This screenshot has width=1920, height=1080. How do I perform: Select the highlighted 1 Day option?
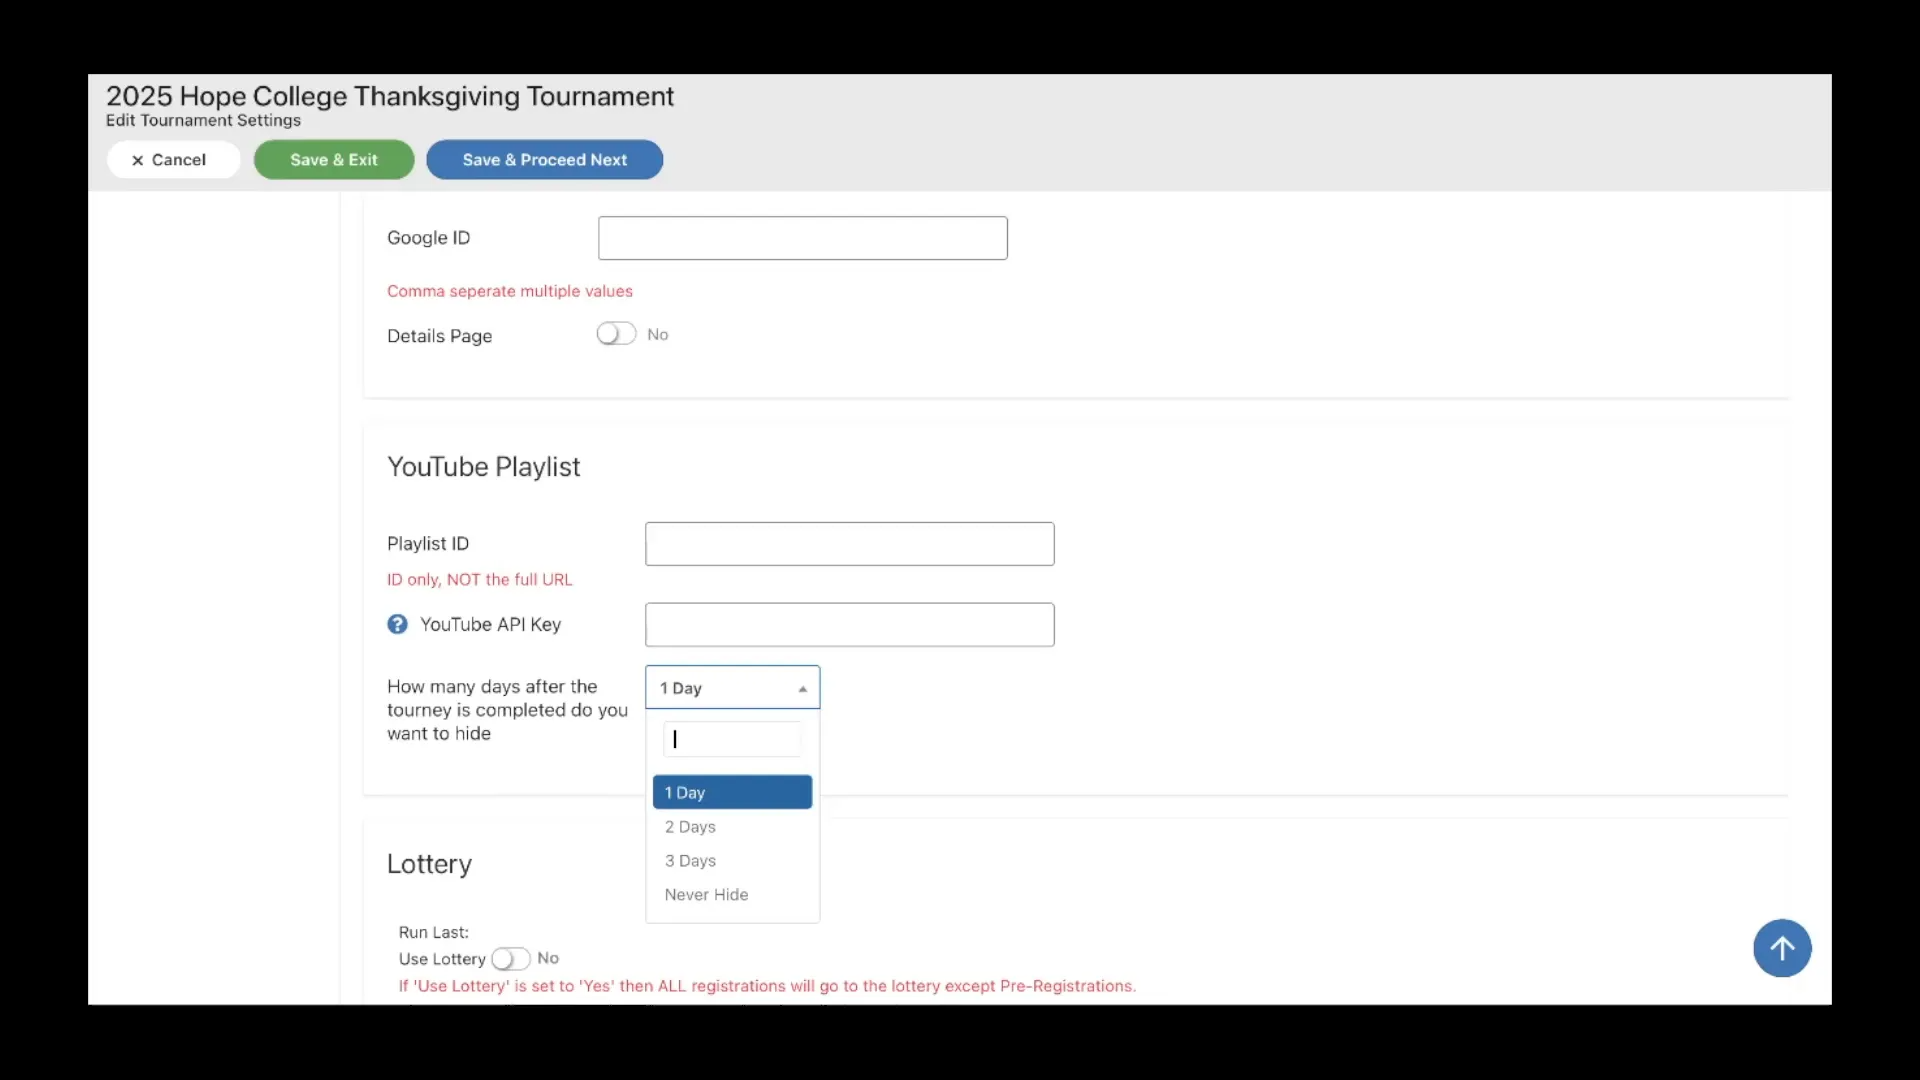[x=732, y=792]
